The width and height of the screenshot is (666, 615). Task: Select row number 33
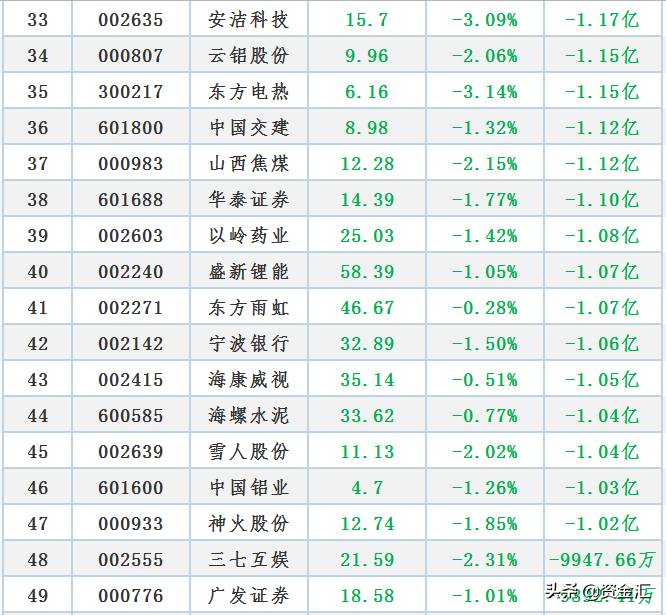(x=38, y=20)
